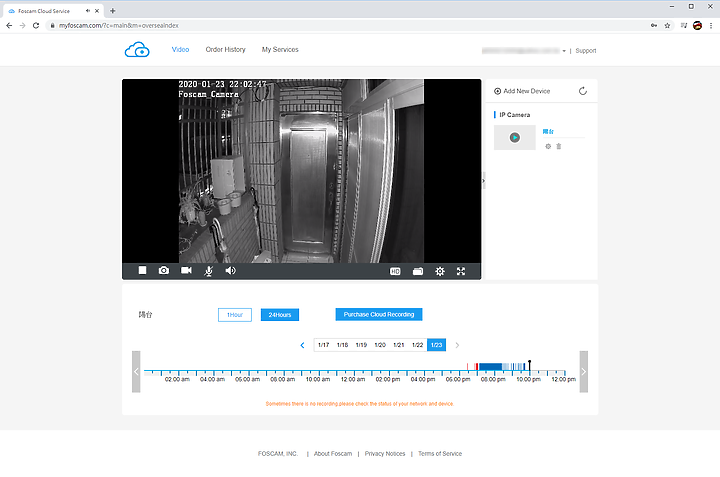Open the Support link
Image resolution: width=720 pixels, height=477 pixels.
coord(586,51)
